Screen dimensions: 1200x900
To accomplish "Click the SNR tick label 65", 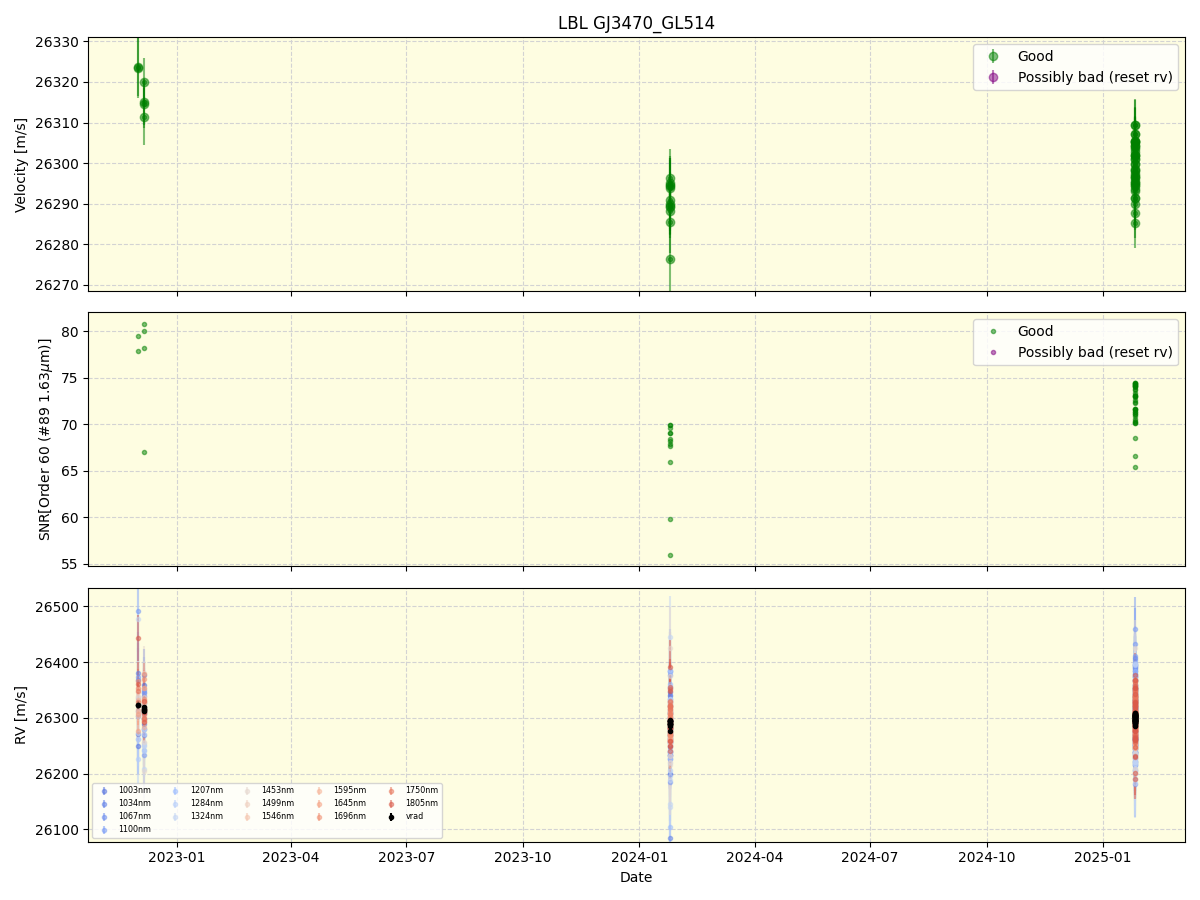I will point(72,471).
